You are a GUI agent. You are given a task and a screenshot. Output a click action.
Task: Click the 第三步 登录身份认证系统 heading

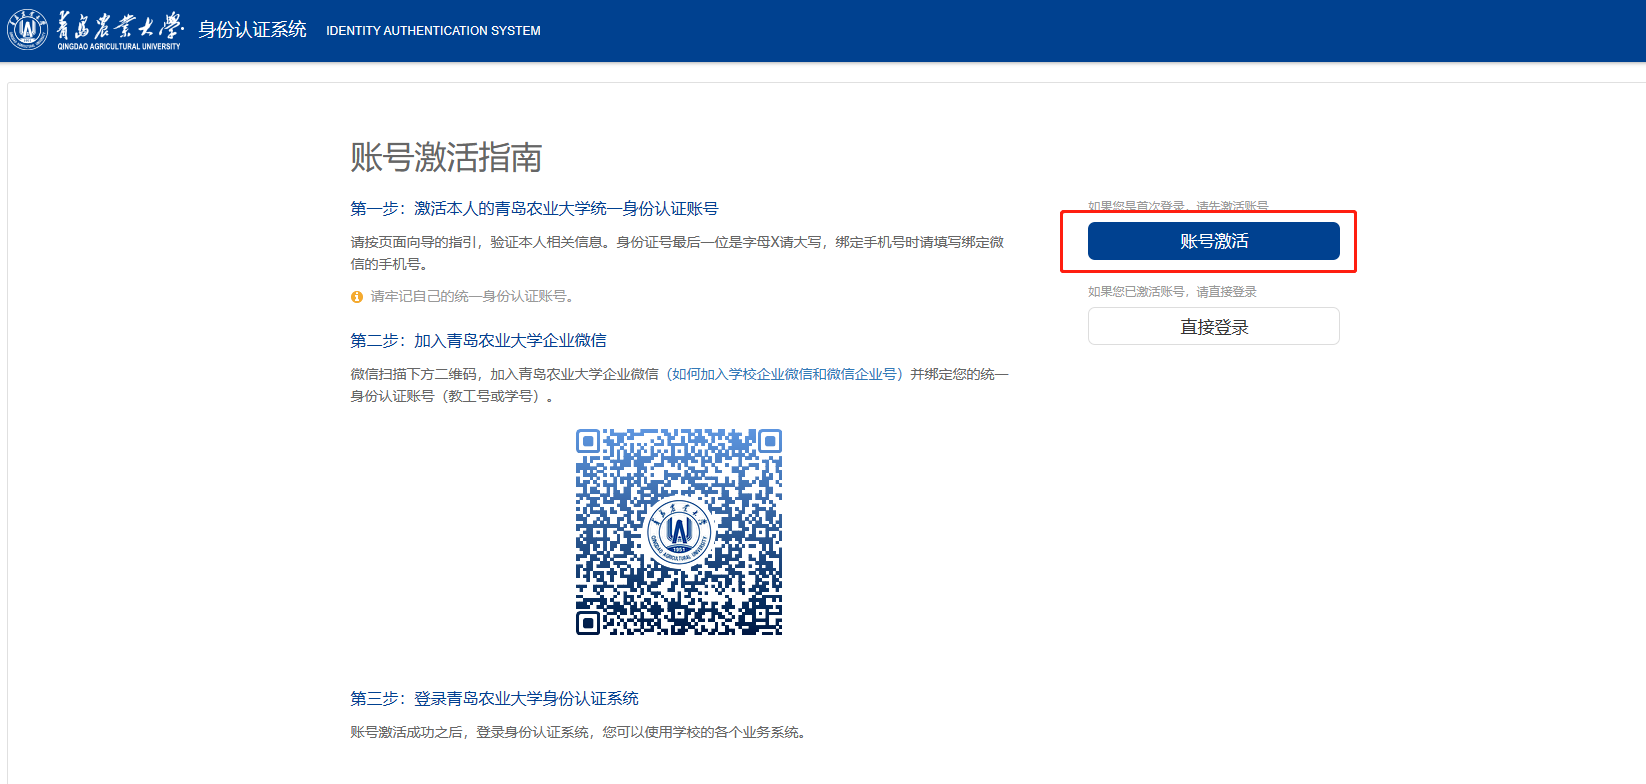coord(494,698)
